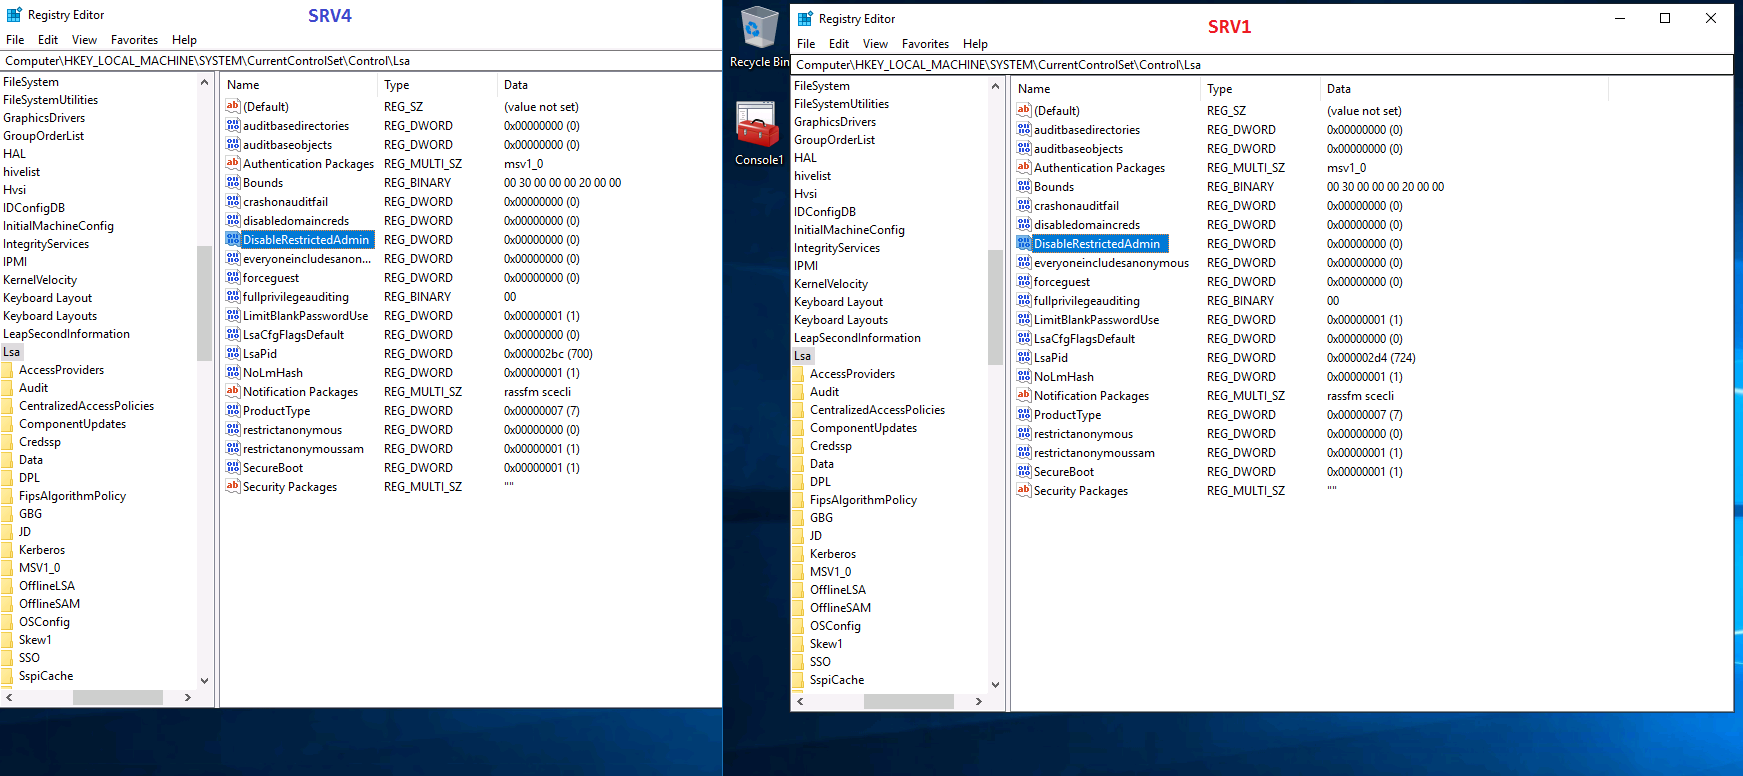This screenshot has height=776, width=1743.
Task: Click the SRV1 SspiCache folder icon
Action: 799,680
